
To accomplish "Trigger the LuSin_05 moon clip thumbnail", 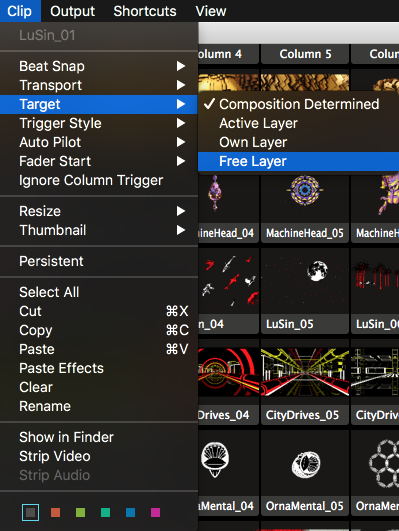I will (x=305, y=281).
